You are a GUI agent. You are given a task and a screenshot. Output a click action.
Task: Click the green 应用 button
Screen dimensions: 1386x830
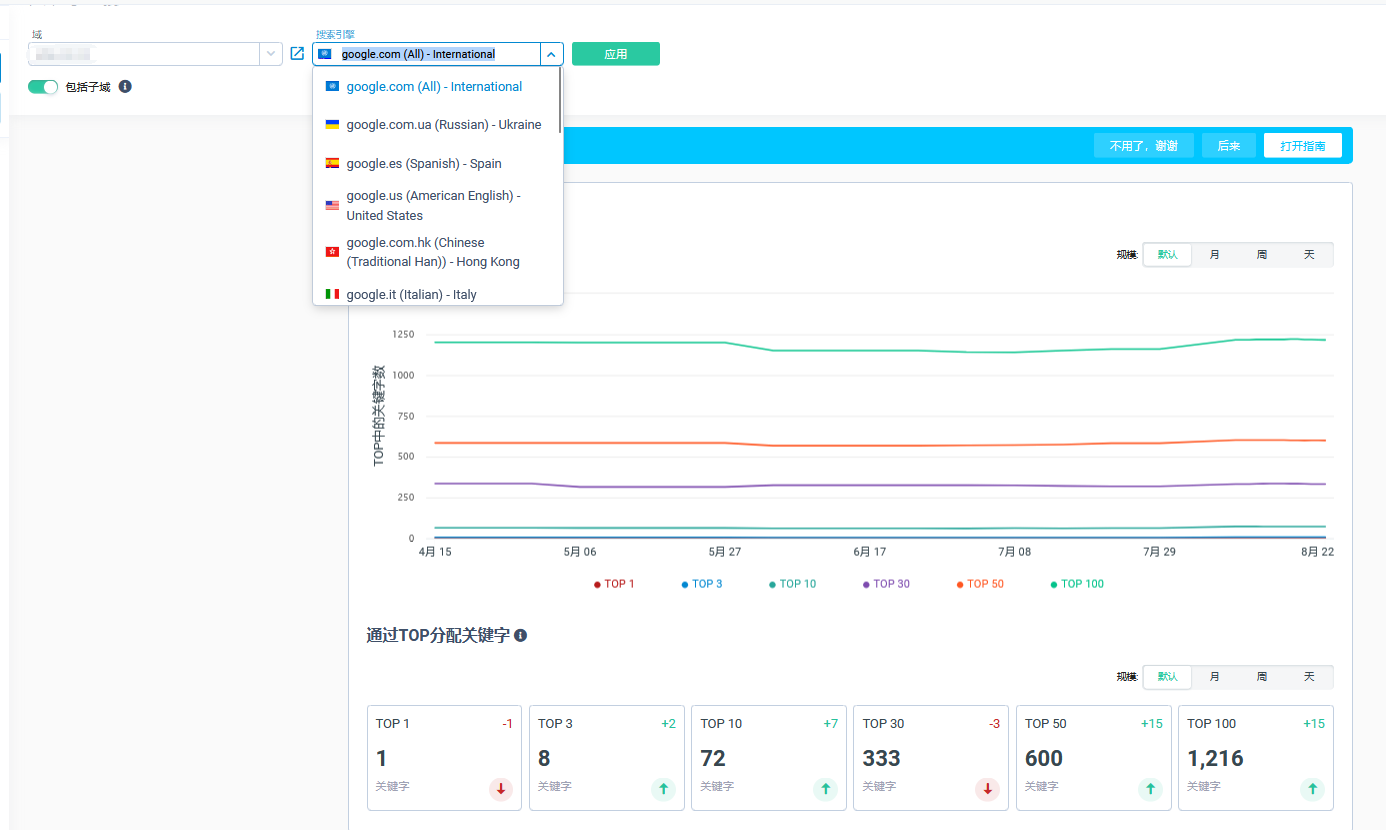click(616, 54)
